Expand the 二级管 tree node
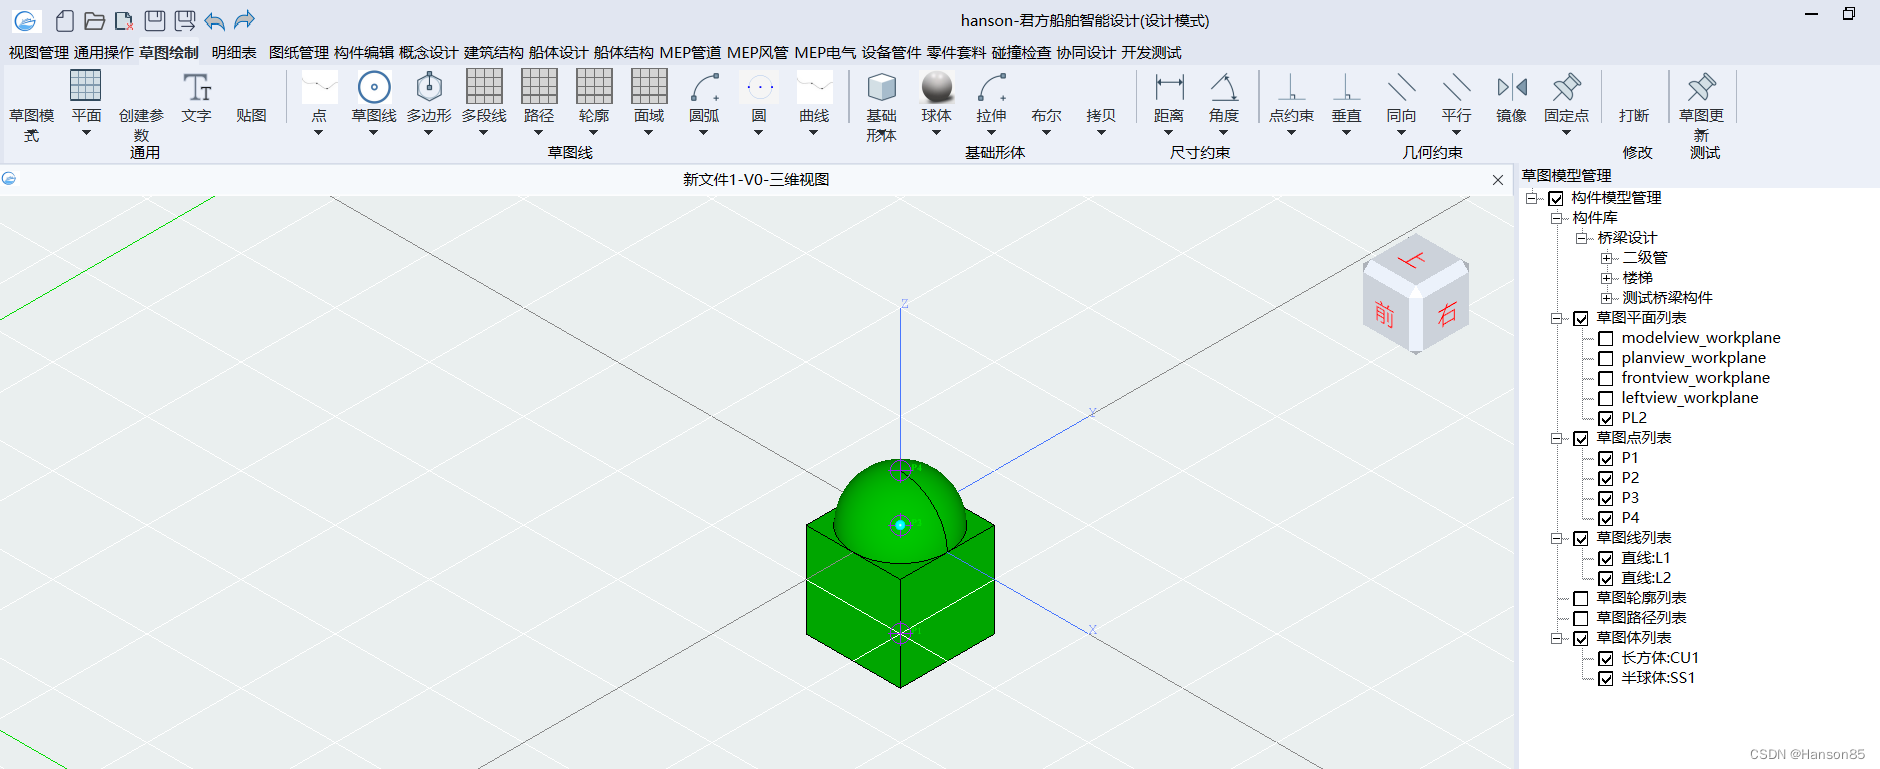1880x769 pixels. [x=1606, y=258]
